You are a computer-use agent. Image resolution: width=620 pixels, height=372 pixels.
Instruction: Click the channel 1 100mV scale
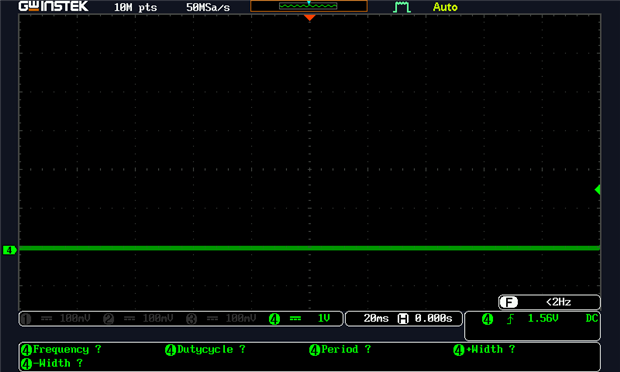click(75, 318)
